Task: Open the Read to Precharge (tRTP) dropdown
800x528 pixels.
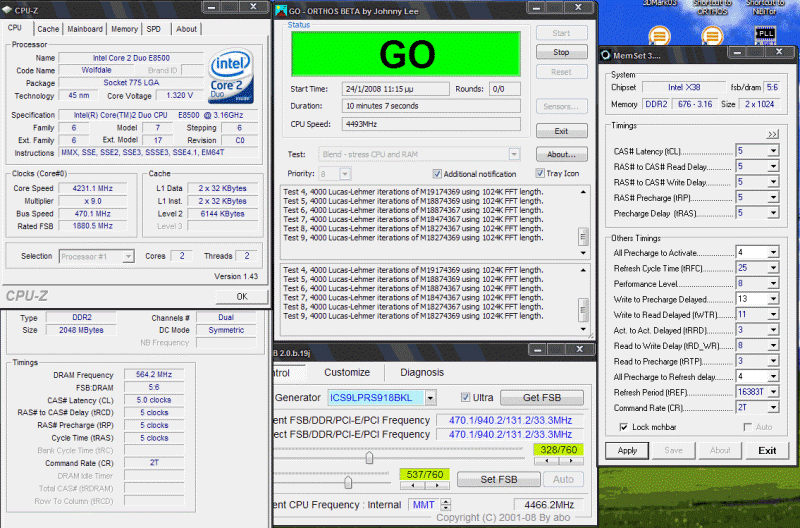Action: (x=773, y=361)
